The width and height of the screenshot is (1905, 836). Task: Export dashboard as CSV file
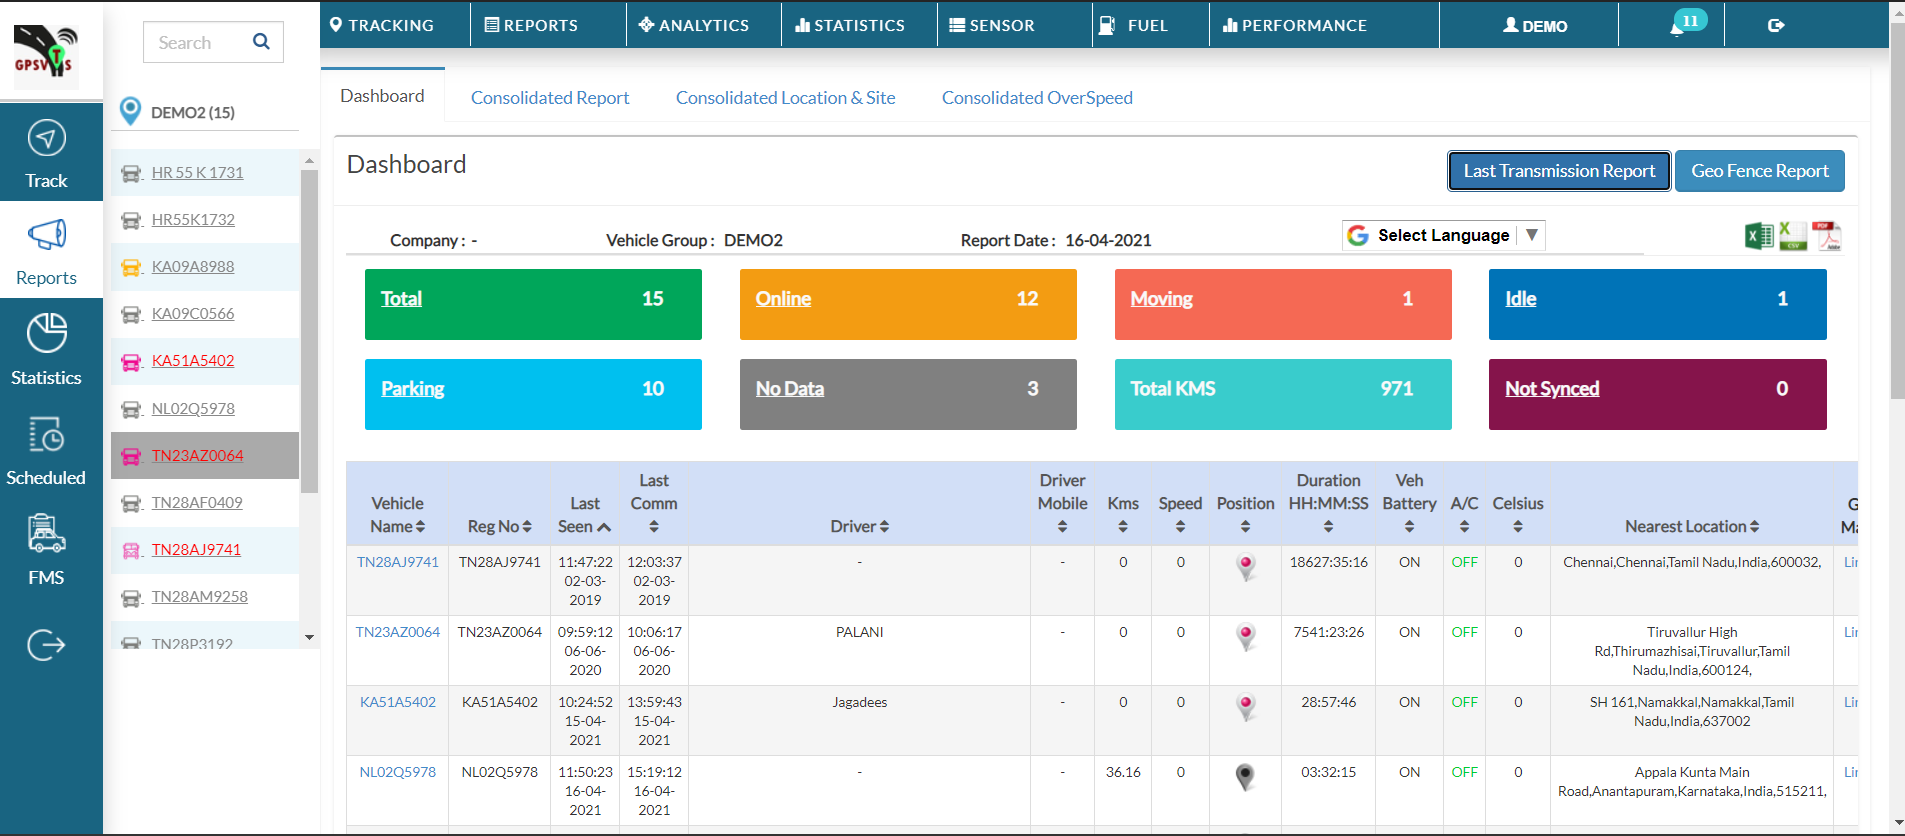1793,236
